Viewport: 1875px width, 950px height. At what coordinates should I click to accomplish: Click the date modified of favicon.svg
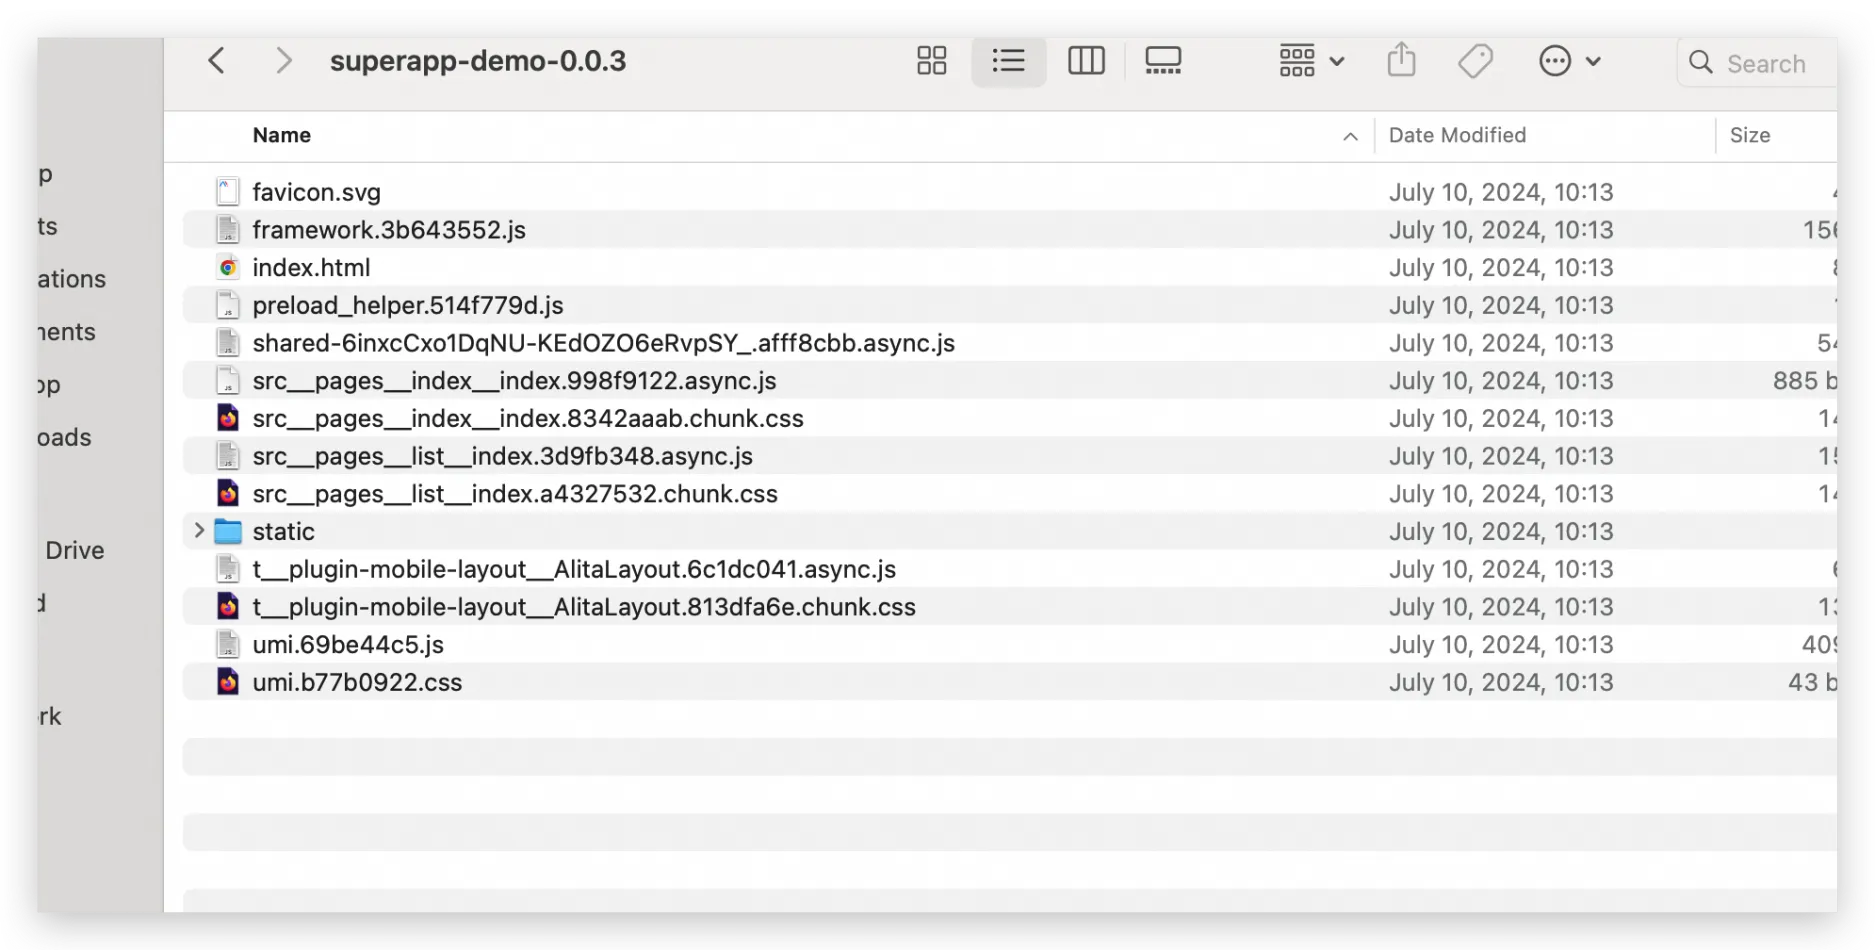coord(1501,192)
